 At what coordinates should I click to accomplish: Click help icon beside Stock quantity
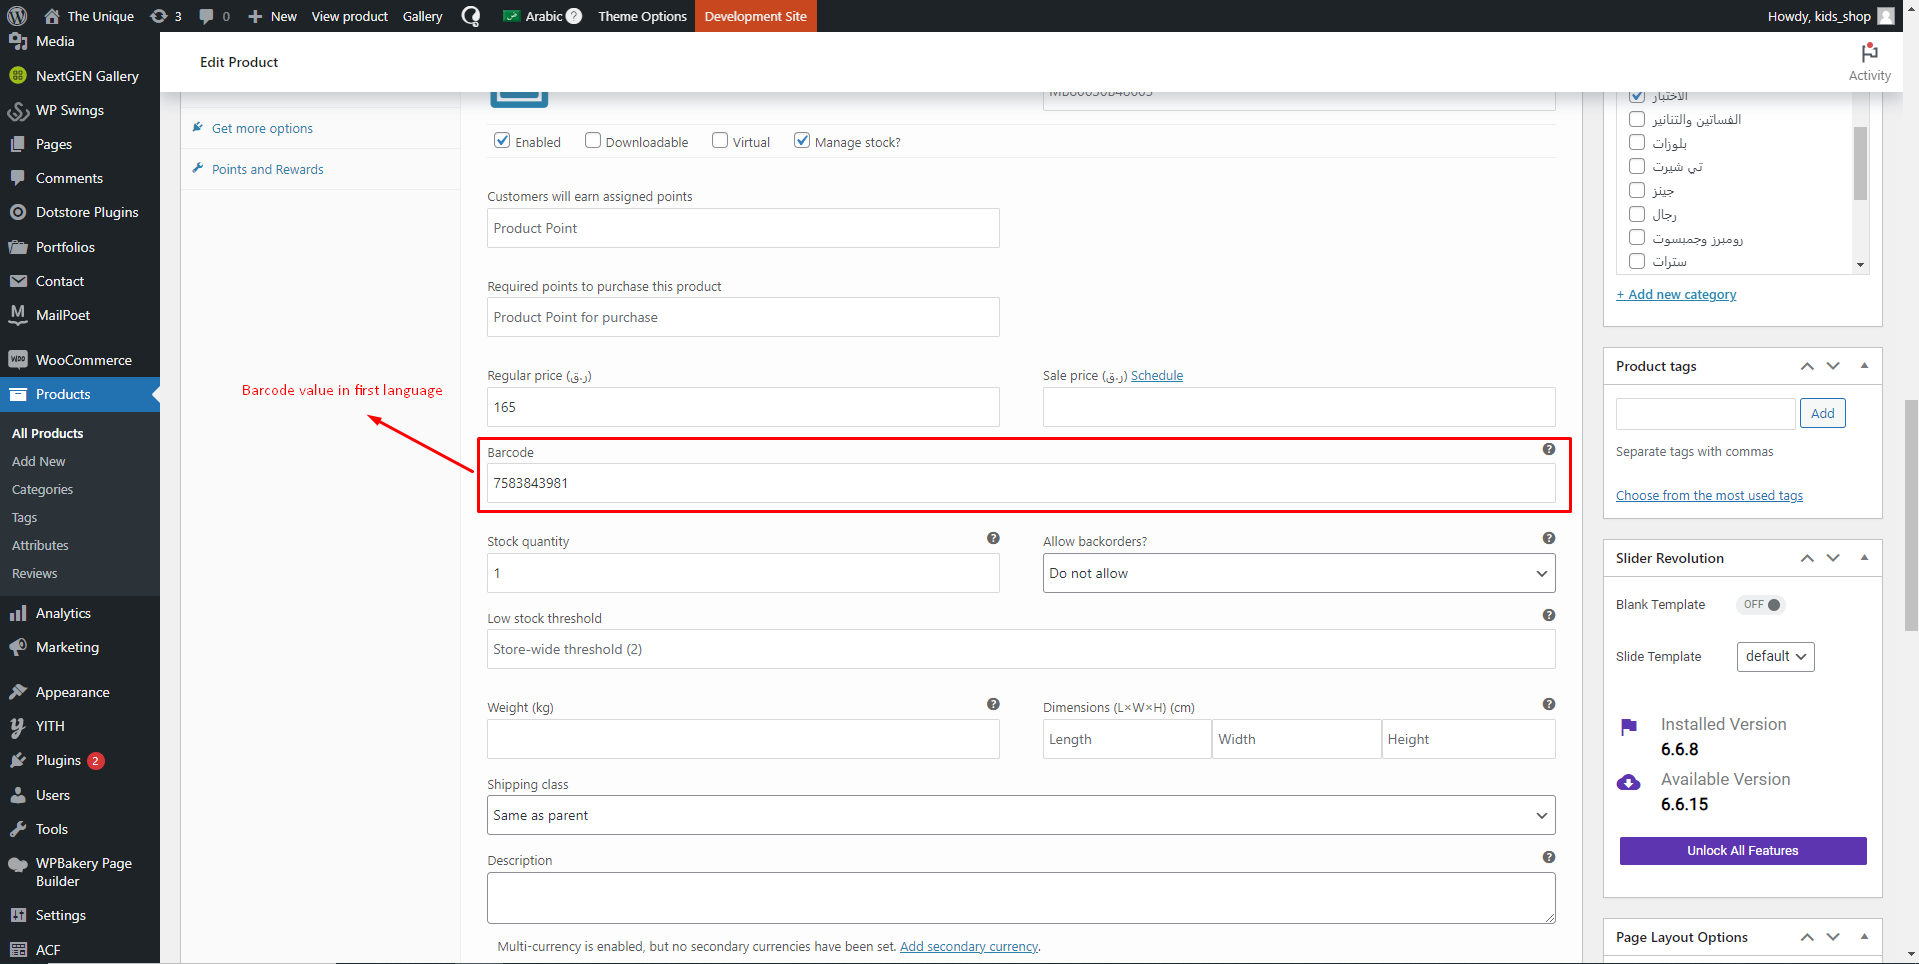pyautogui.click(x=993, y=538)
